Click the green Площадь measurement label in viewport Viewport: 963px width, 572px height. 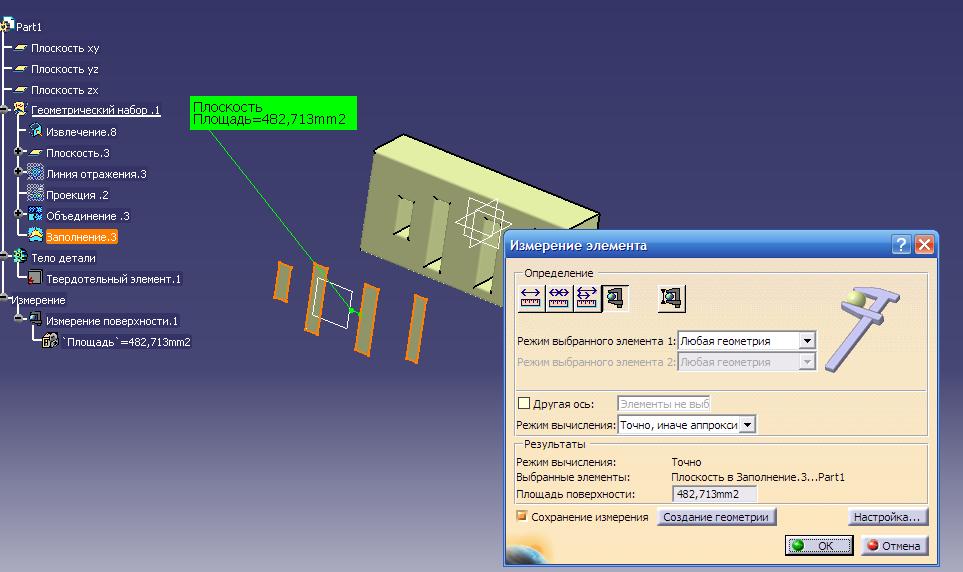(273, 113)
